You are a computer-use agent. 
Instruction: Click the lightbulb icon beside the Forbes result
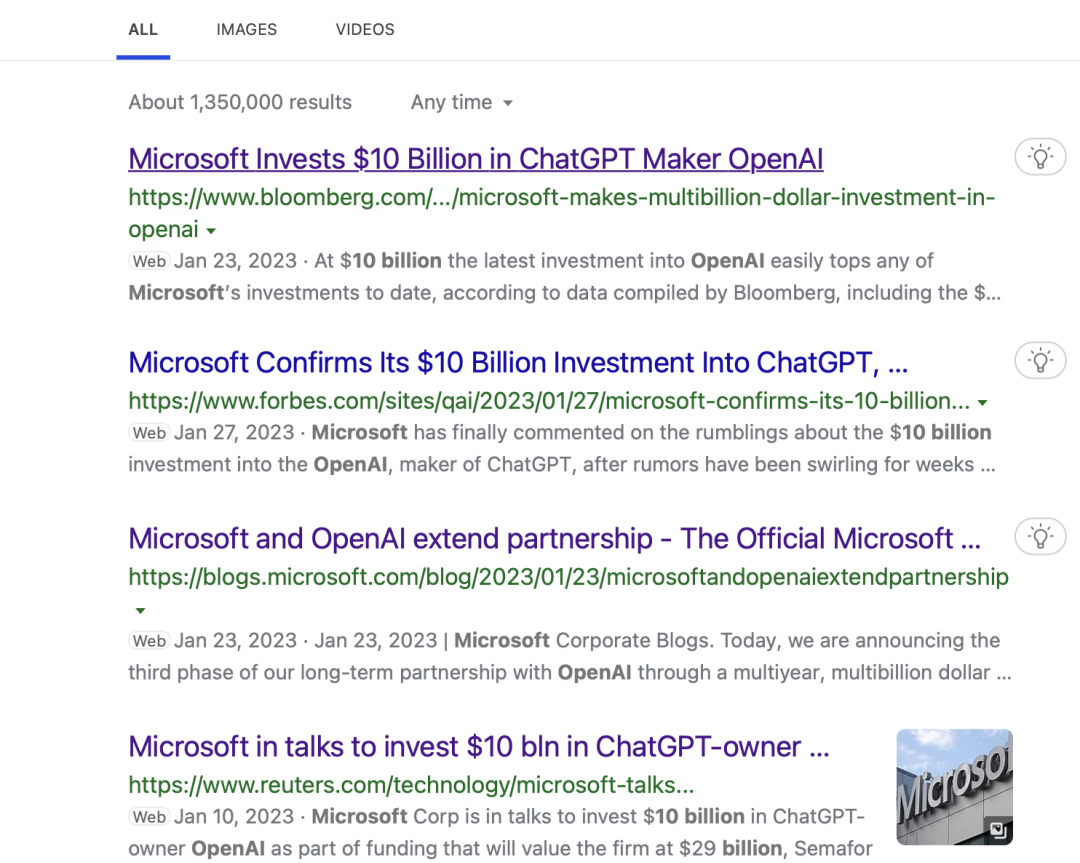1040,361
